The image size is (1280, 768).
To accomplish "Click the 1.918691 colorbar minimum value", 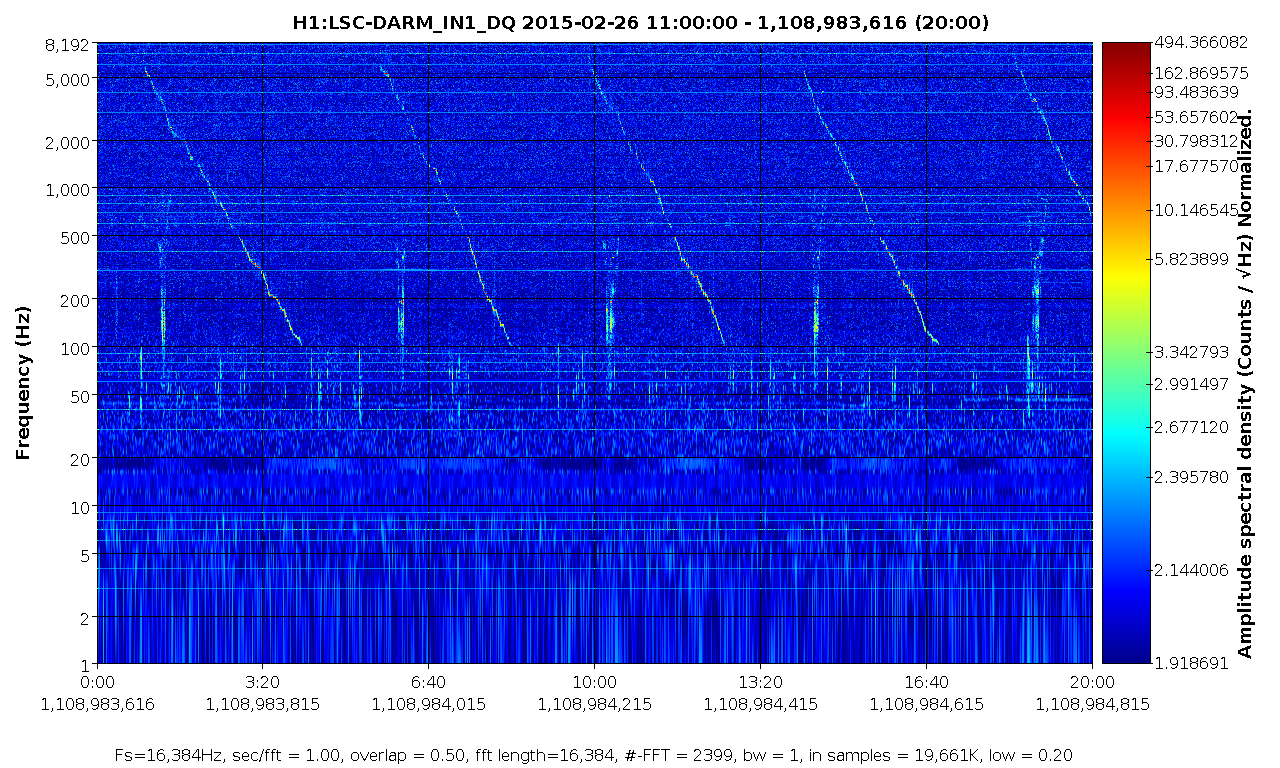I will tap(1192, 663).
